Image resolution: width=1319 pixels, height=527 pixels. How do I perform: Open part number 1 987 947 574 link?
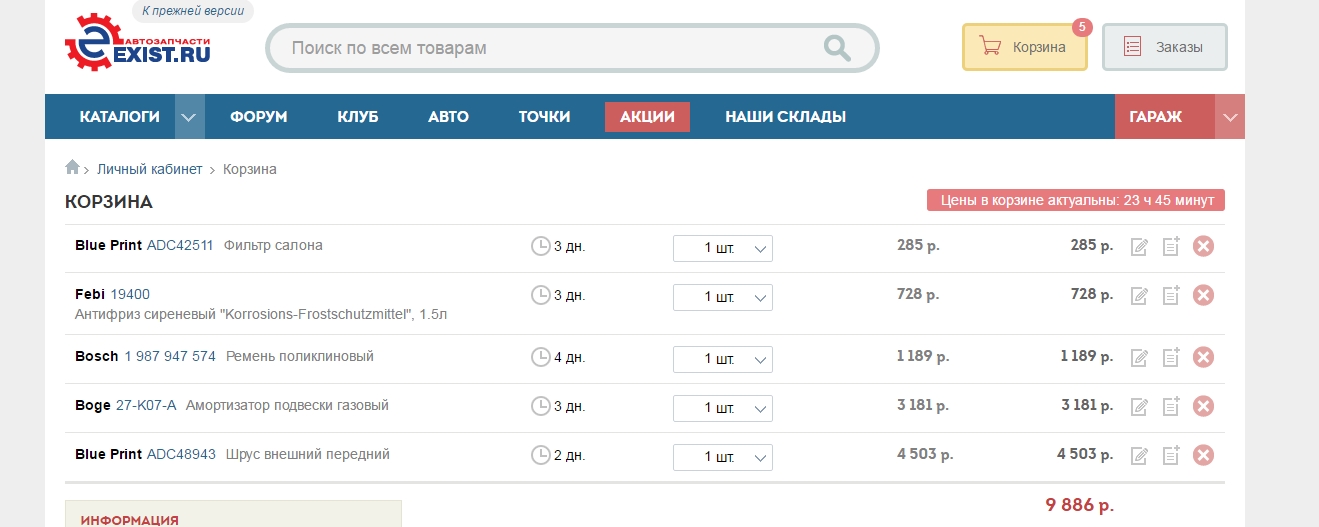pyautogui.click(x=170, y=356)
